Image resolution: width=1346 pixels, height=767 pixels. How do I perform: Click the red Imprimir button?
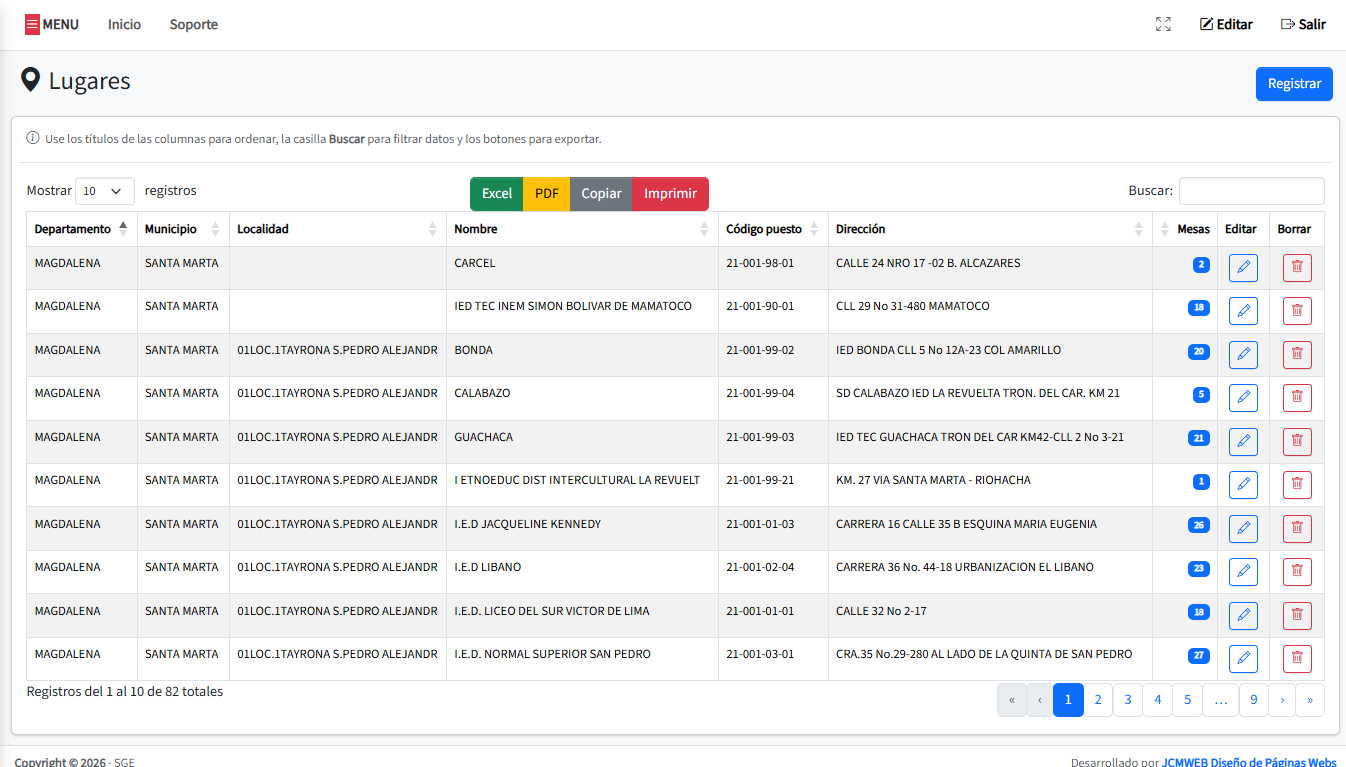[670, 194]
